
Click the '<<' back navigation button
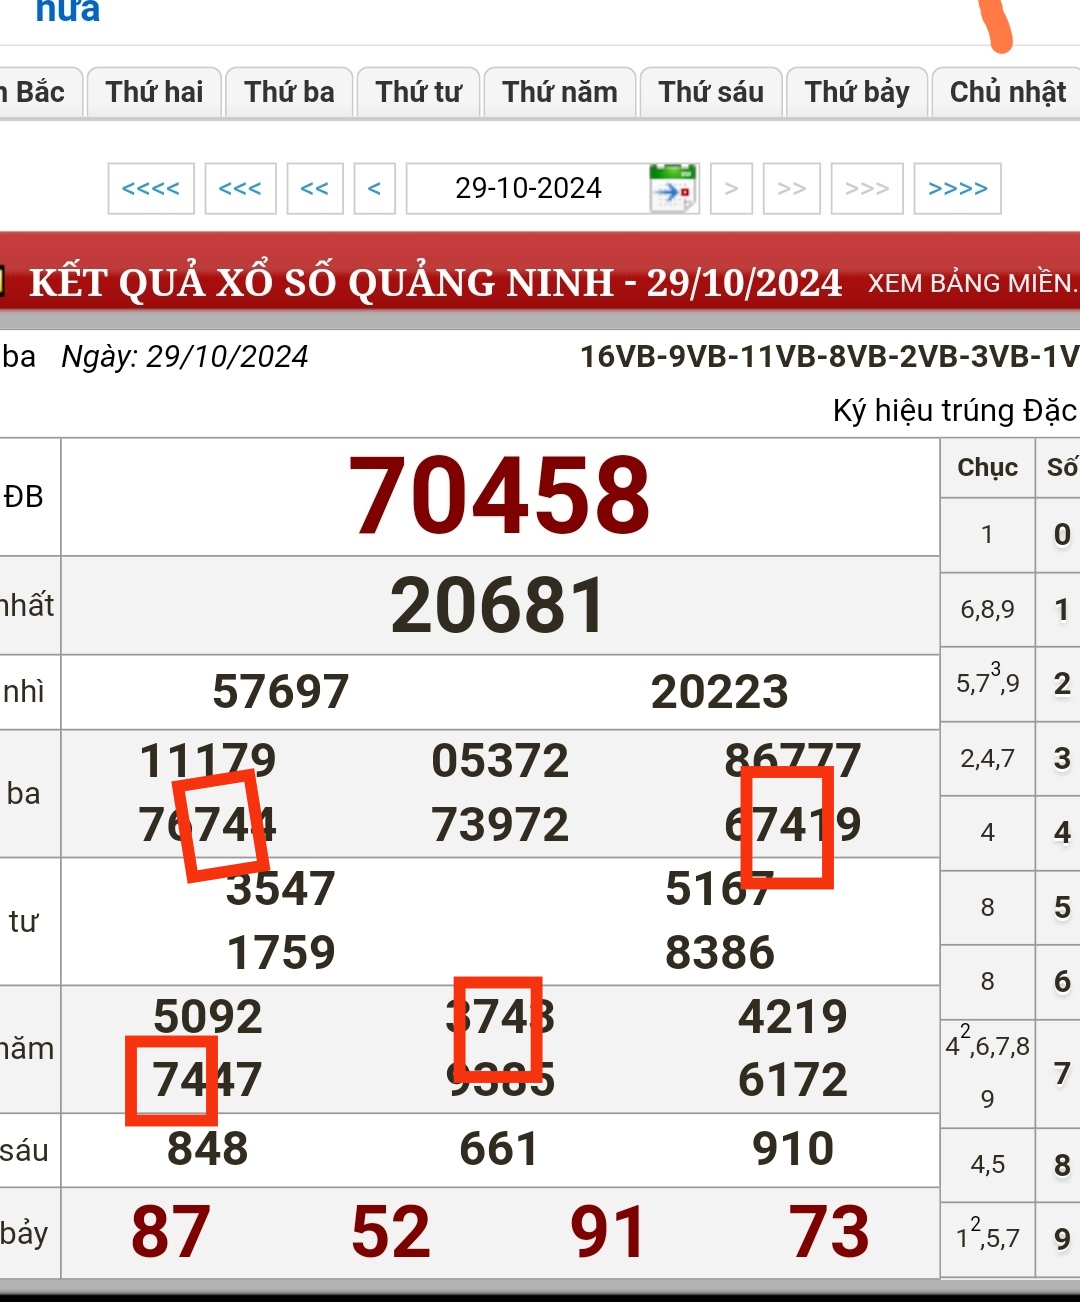coord(315,188)
